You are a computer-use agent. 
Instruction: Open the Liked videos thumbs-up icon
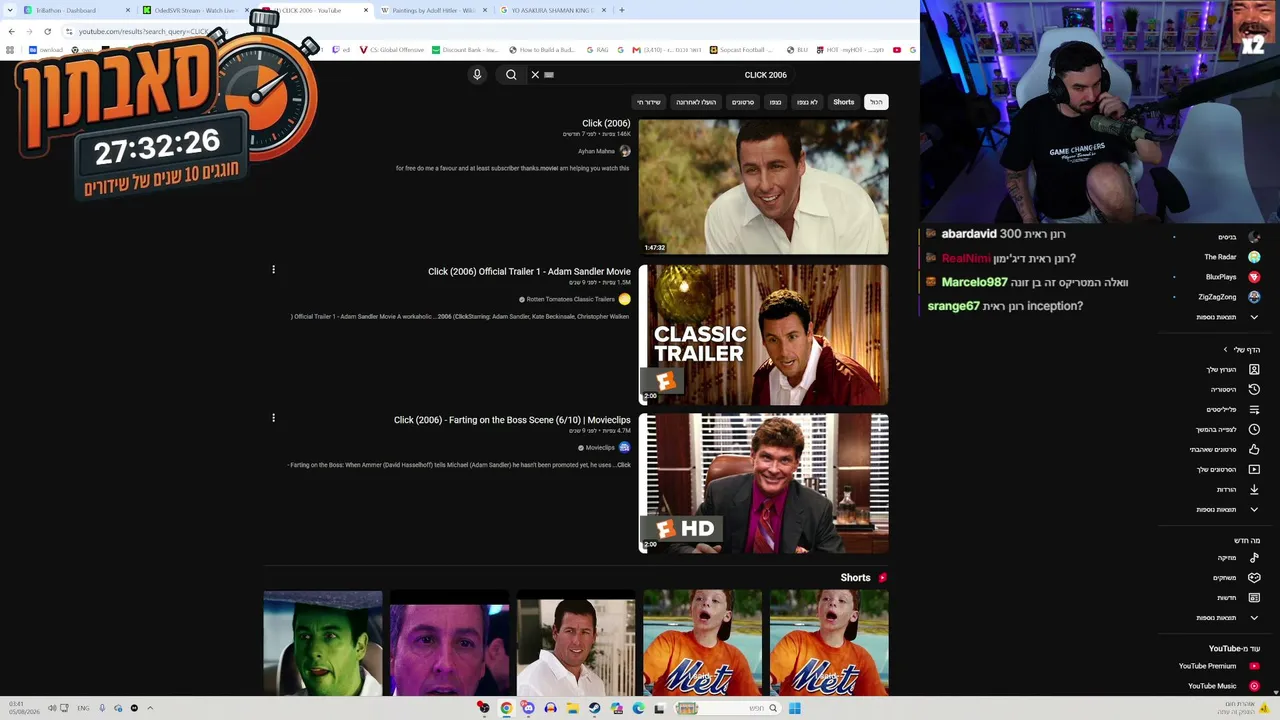pyautogui.click(x=1254, y=450)
